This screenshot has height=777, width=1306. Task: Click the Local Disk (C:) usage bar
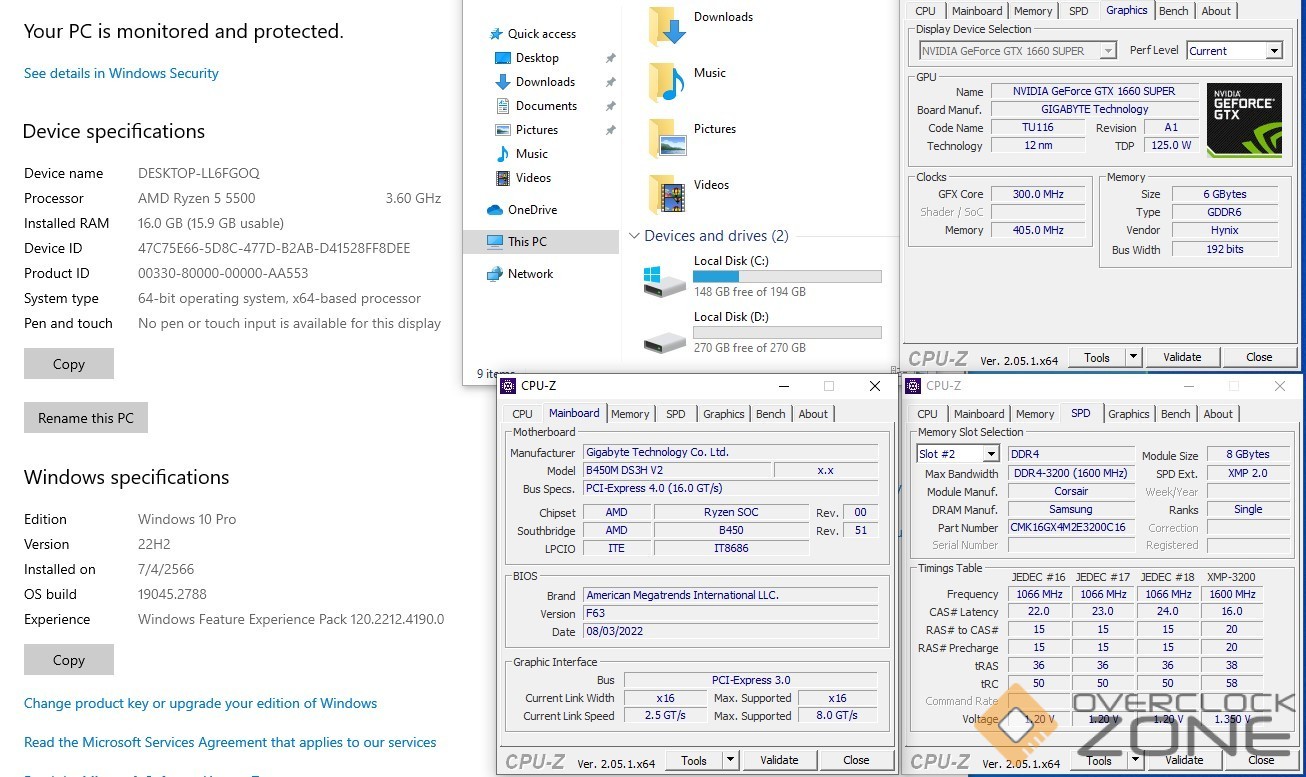tap(787, 277)
